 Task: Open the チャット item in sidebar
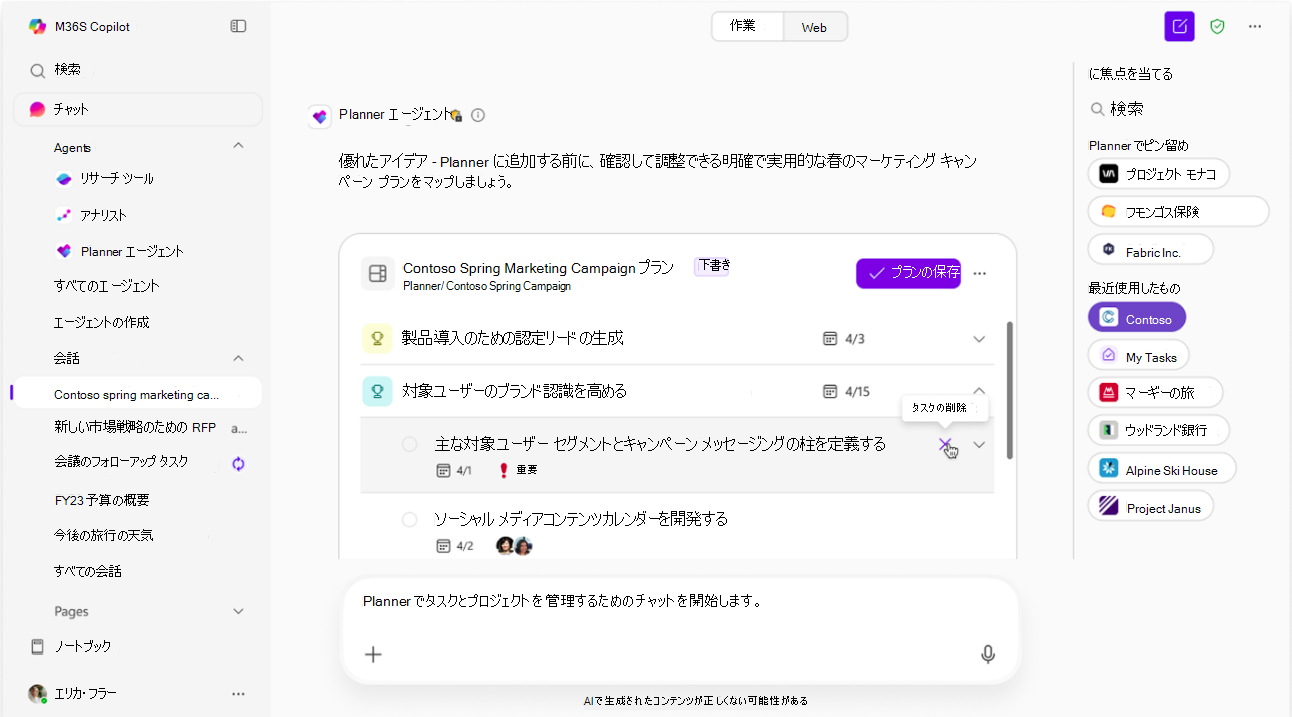click(138, 109)
